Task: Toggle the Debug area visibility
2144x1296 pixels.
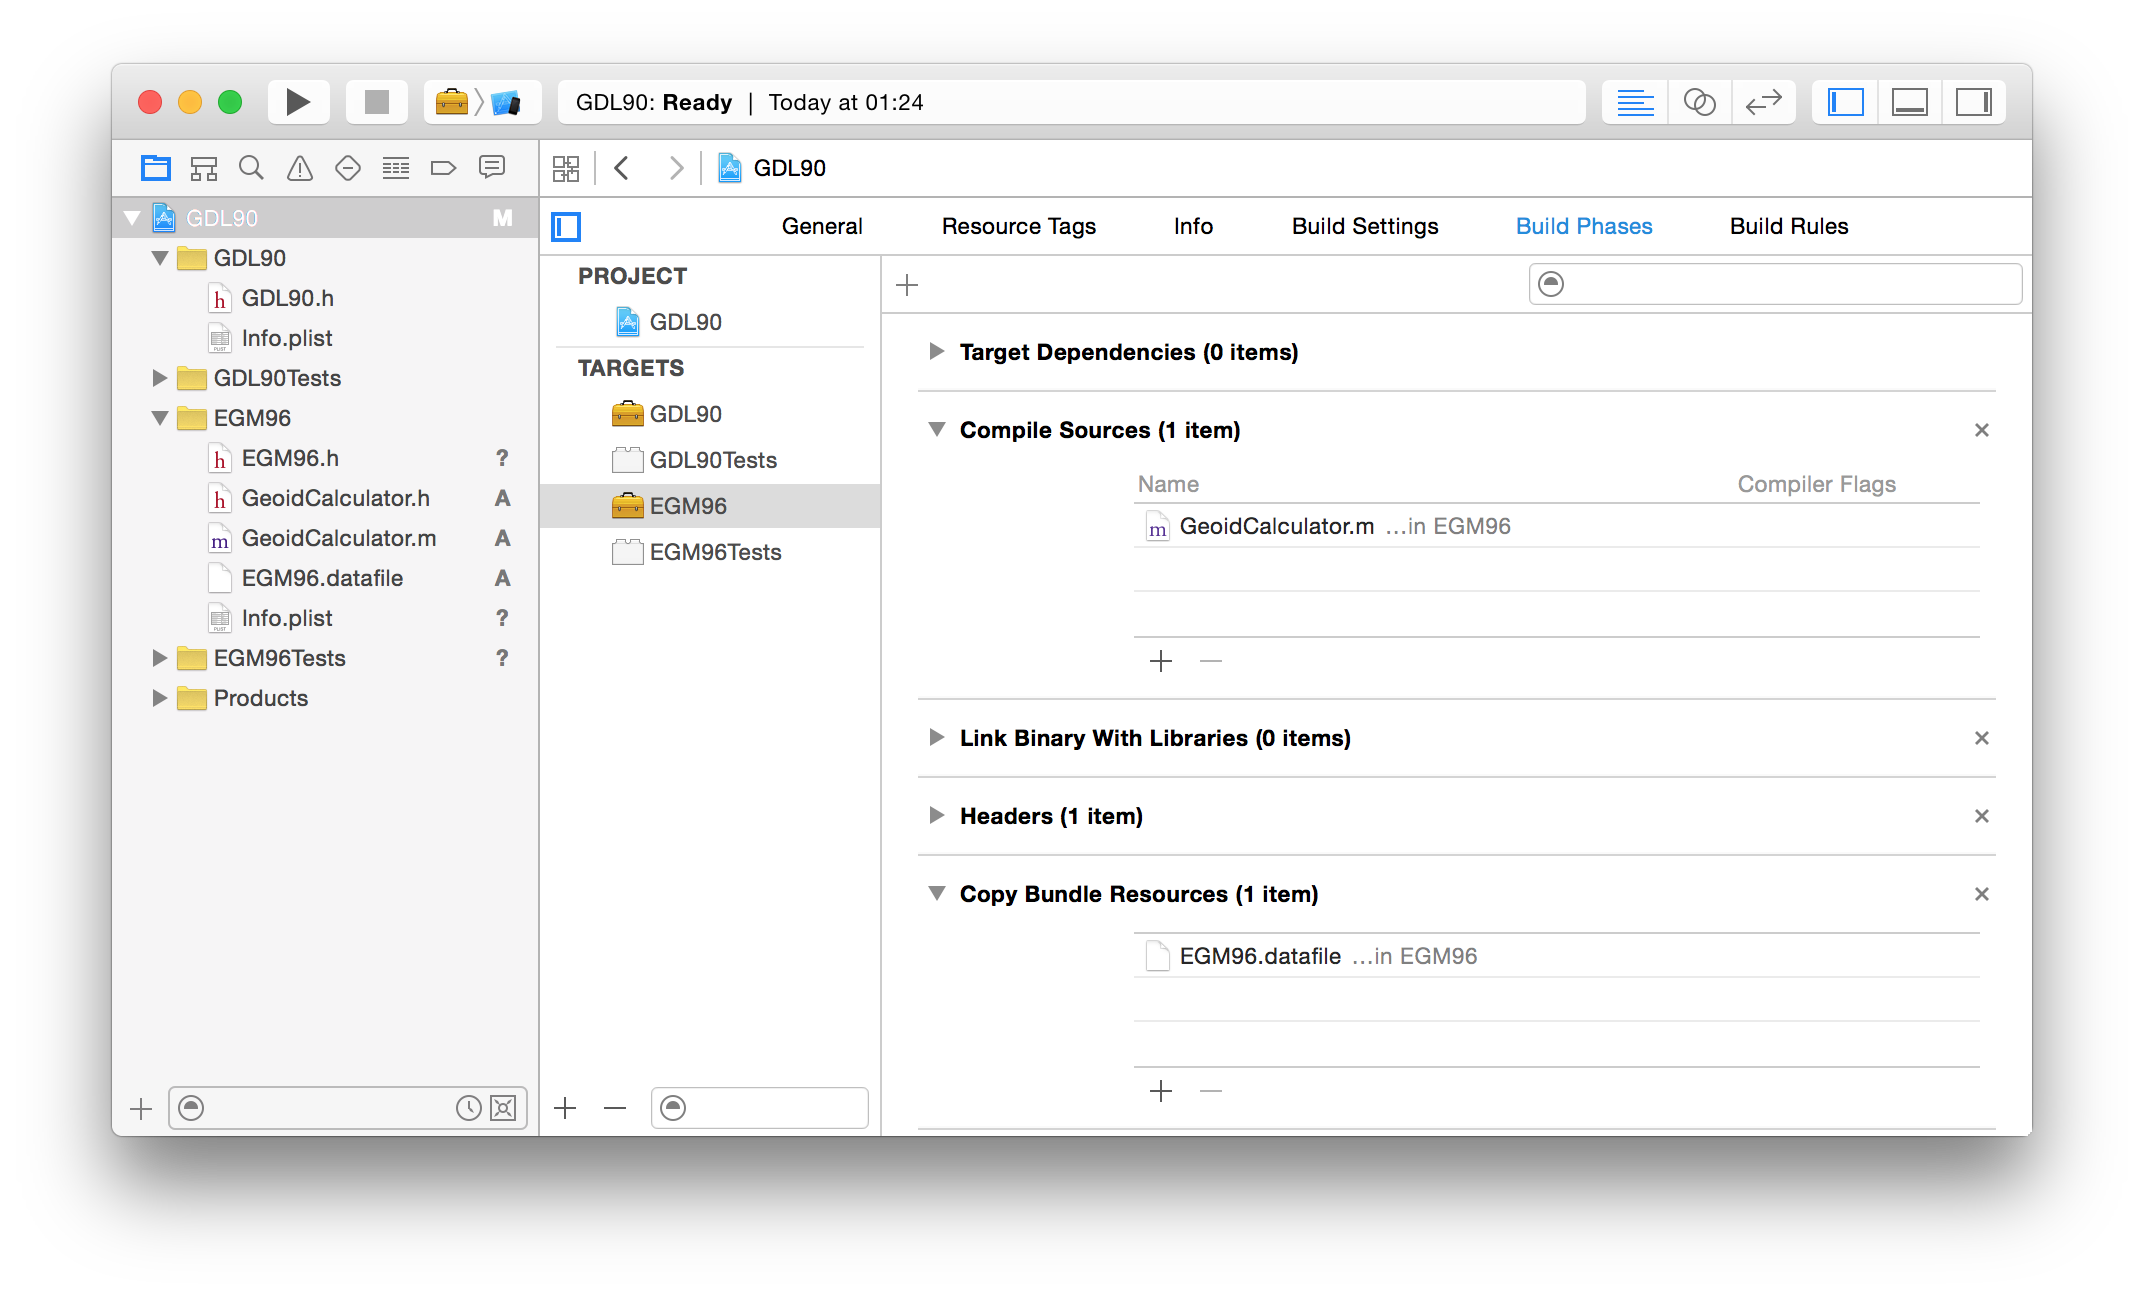Action: [1909, 102]
